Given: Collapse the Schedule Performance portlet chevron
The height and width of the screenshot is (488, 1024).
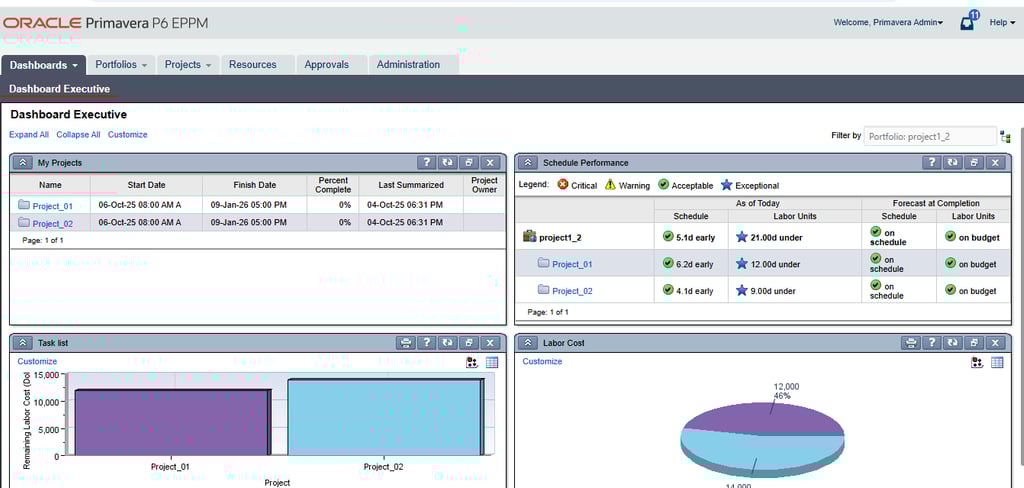Looking at the screenshot, I should click(x=528, y=163).
